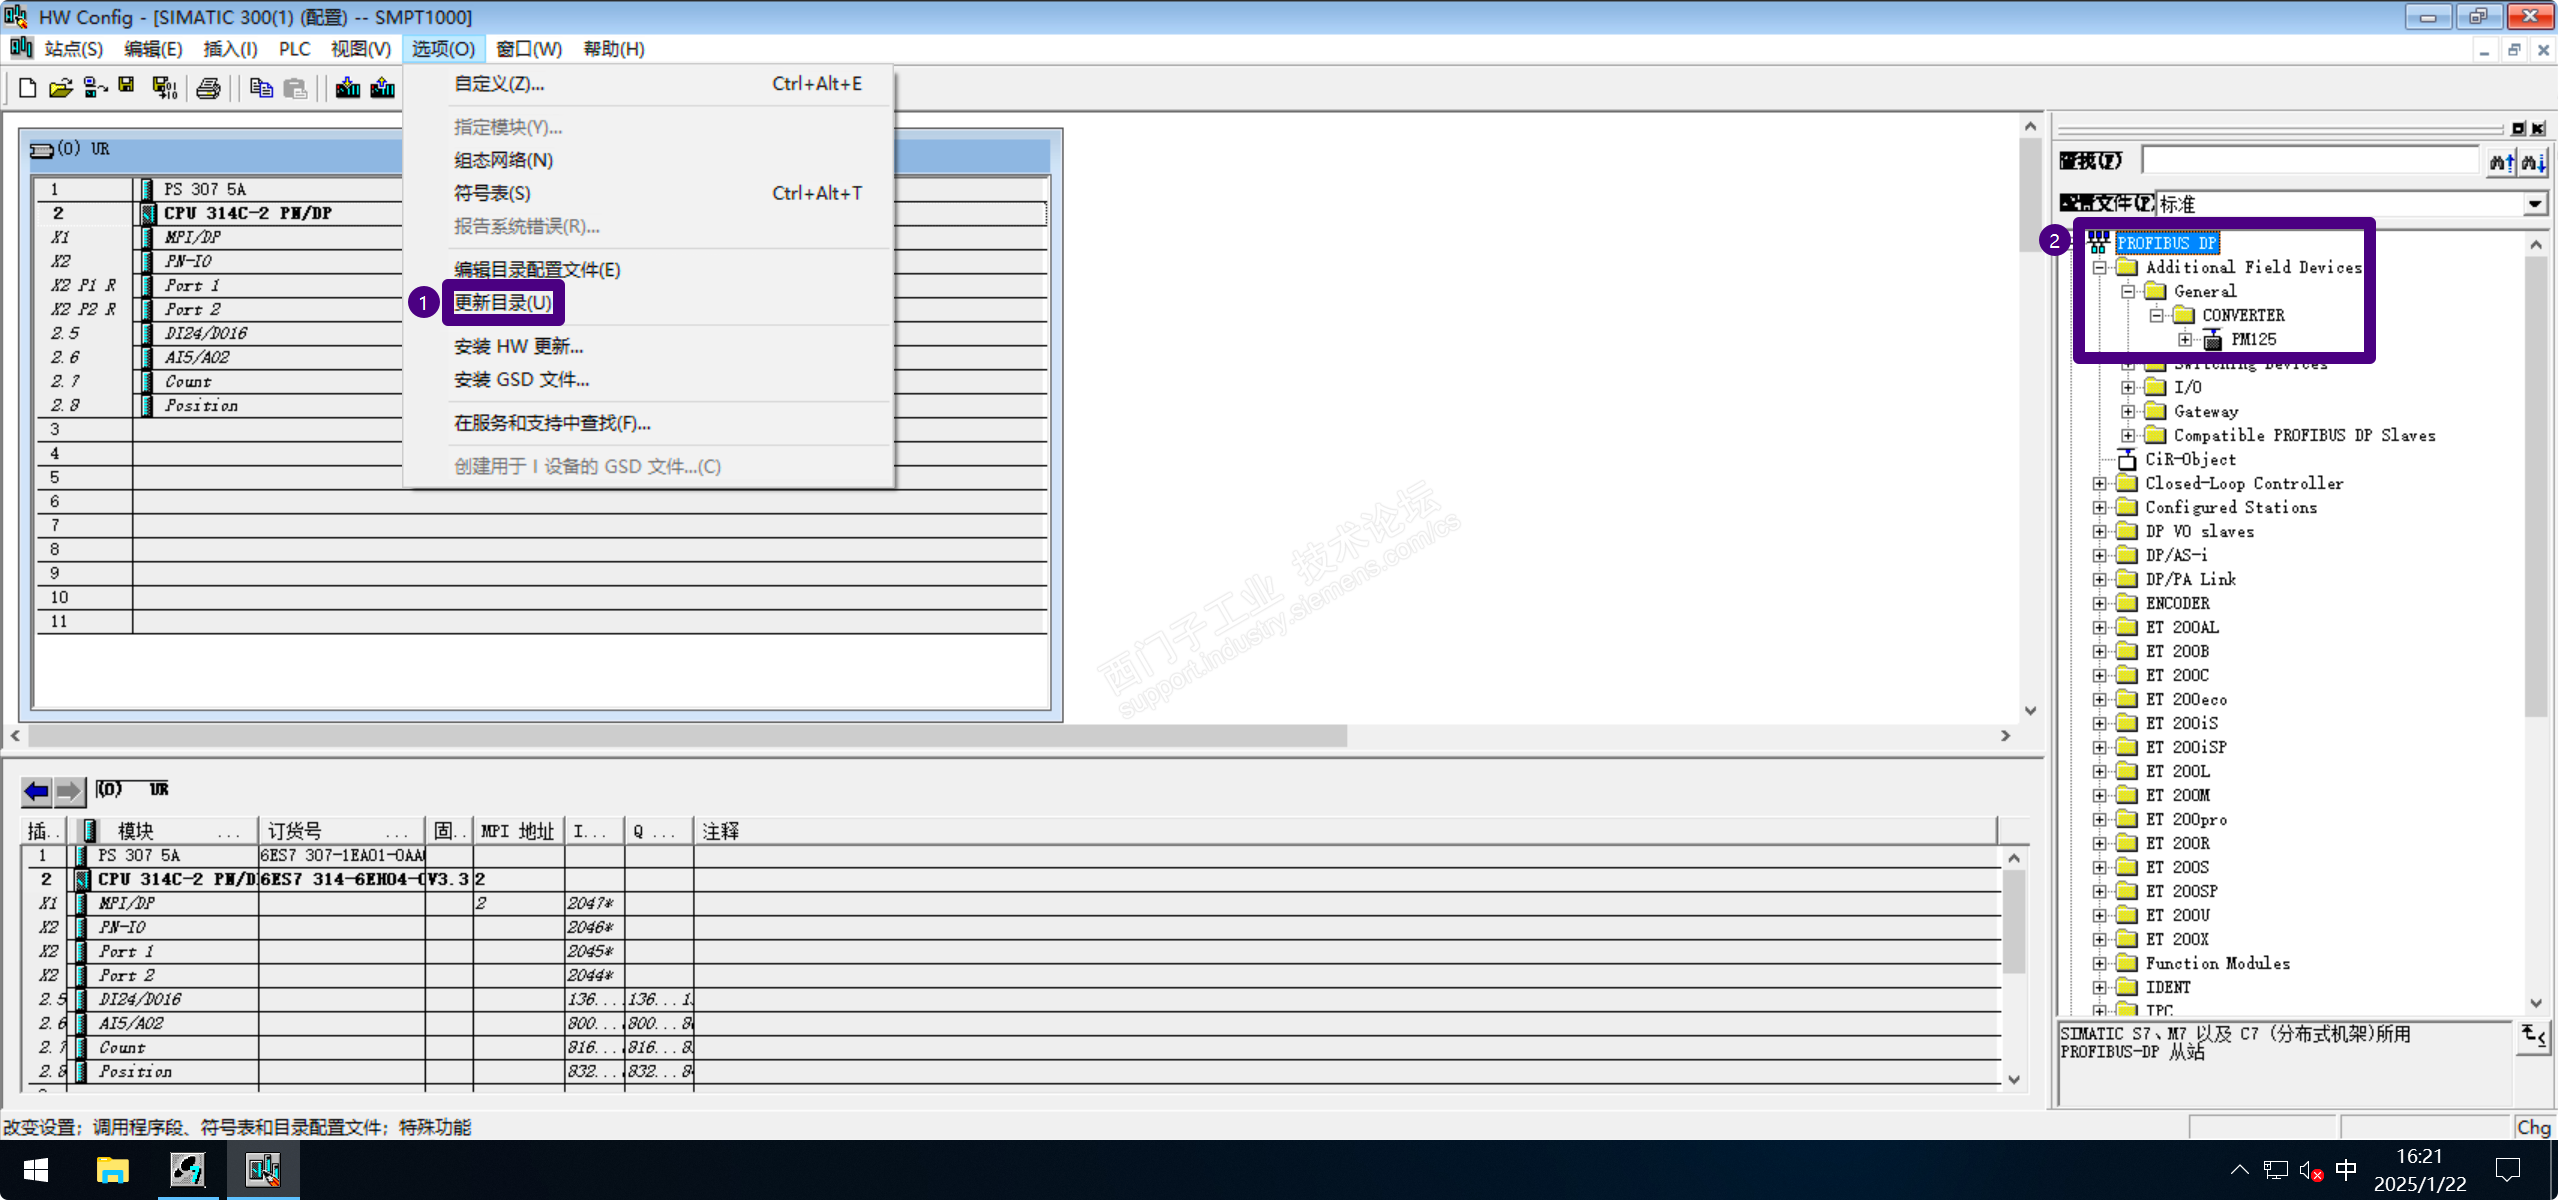Click the Copy toolbar icon
The width and height of the screenshot is (2558, 1200).
click(261, 88)
